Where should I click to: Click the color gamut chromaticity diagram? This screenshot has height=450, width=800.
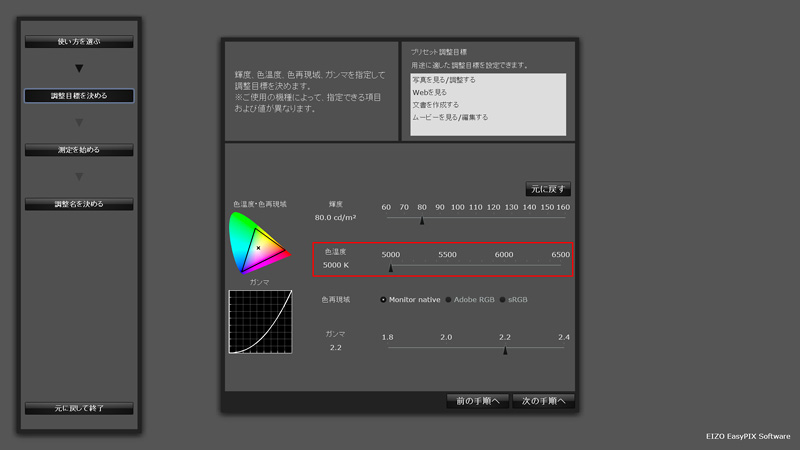(258, 243)
